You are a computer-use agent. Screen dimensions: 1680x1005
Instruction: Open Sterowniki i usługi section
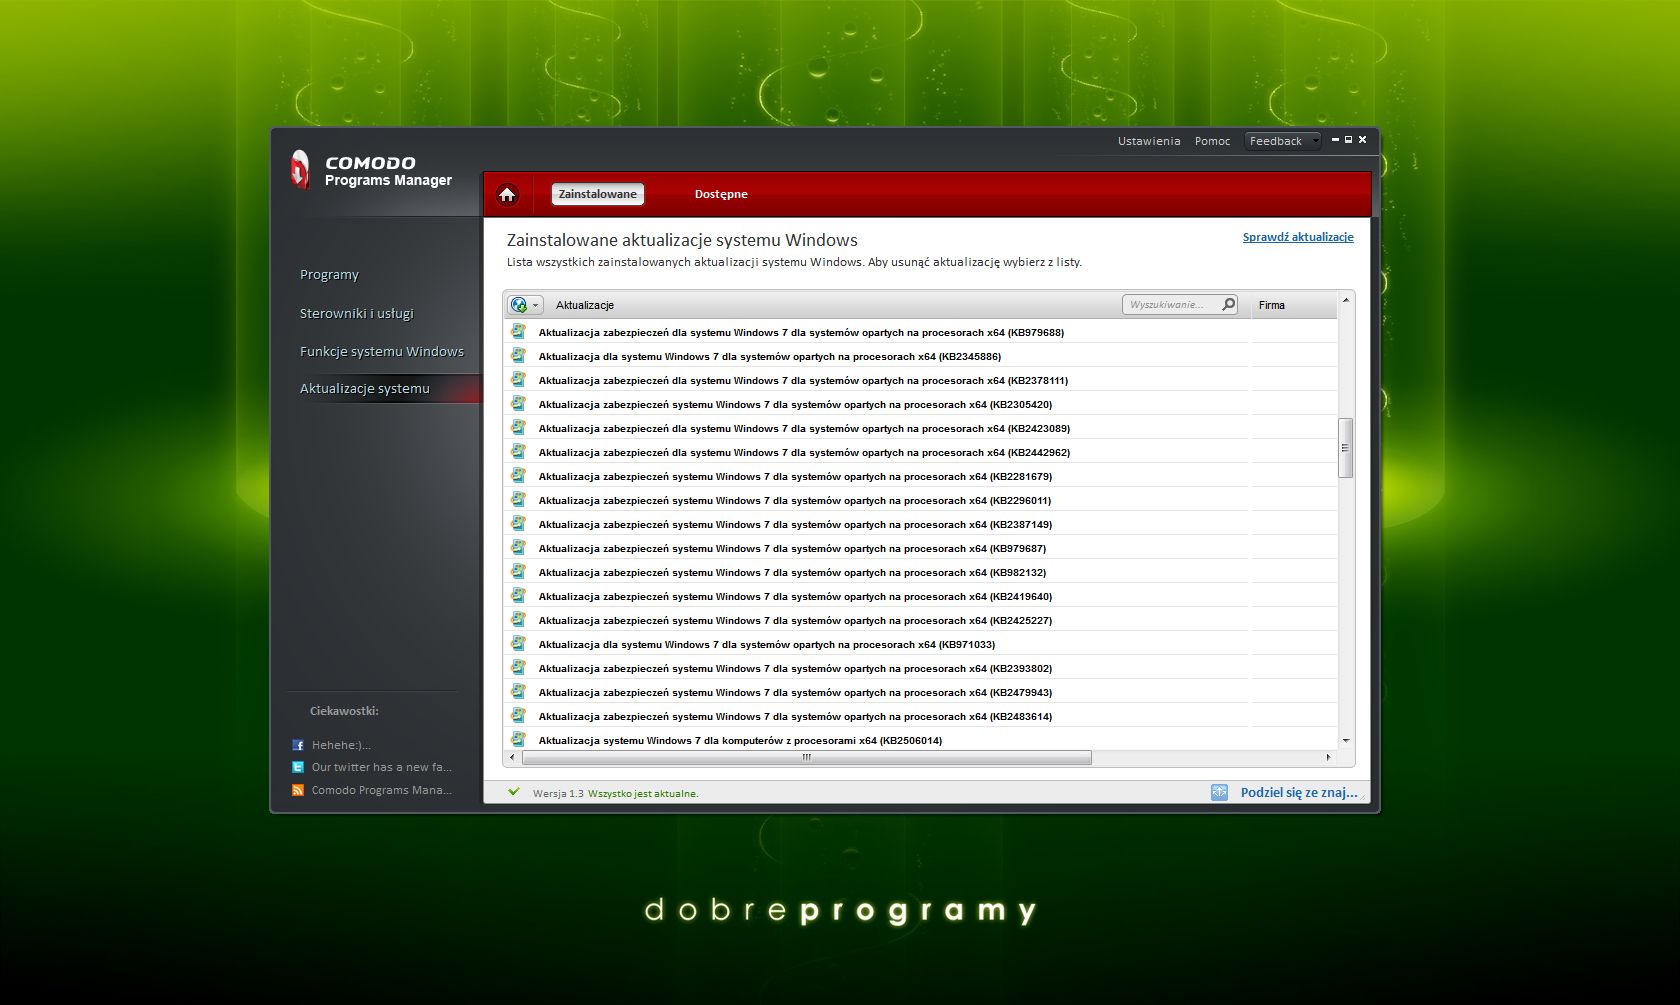(356, 313)
